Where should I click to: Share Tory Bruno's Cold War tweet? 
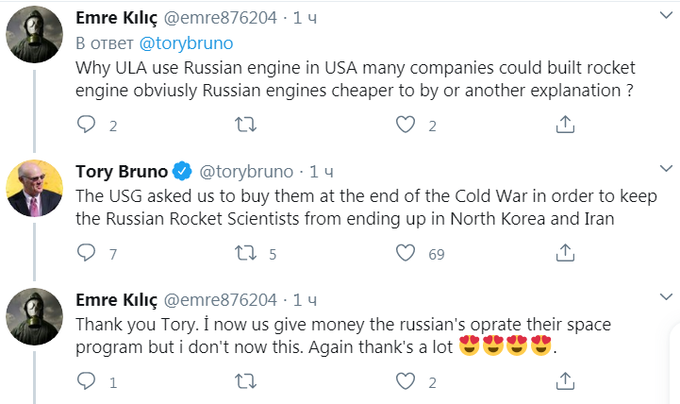(564, 254)
